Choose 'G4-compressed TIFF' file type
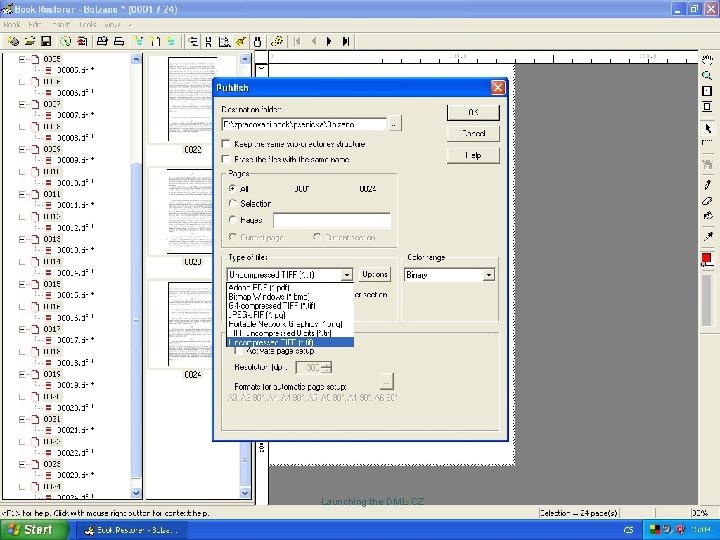The height and width of the screenshot is (540, 720). pos(290,306)
